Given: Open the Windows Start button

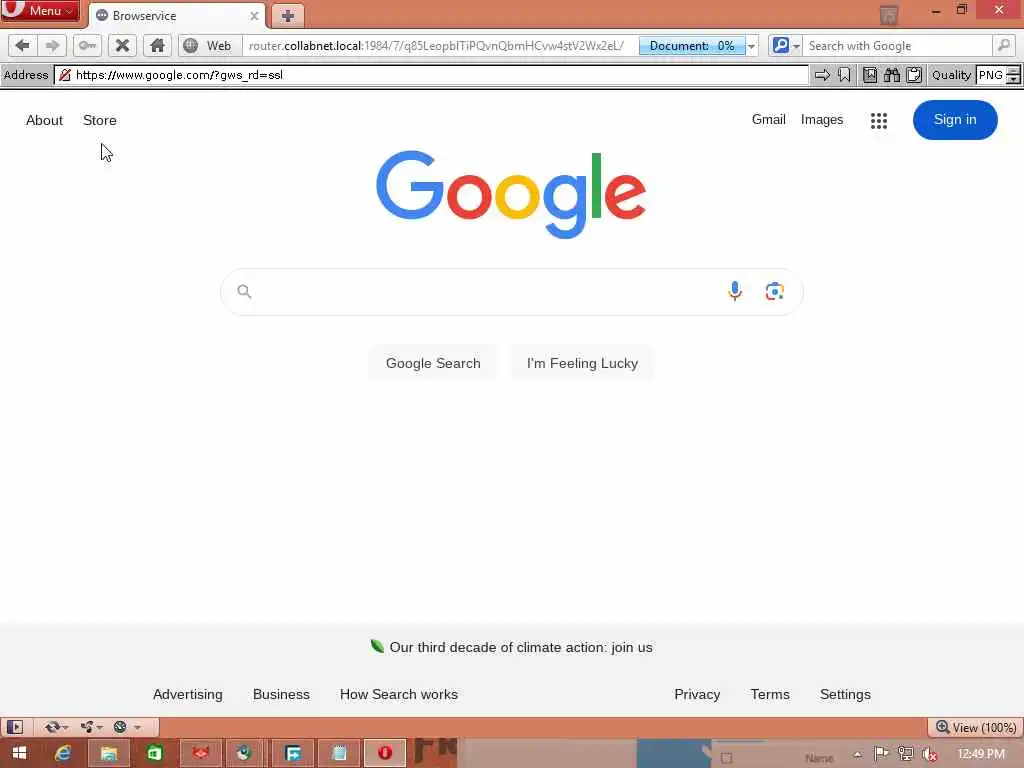Looking at the screenshot, I should [x=20, y=753].
